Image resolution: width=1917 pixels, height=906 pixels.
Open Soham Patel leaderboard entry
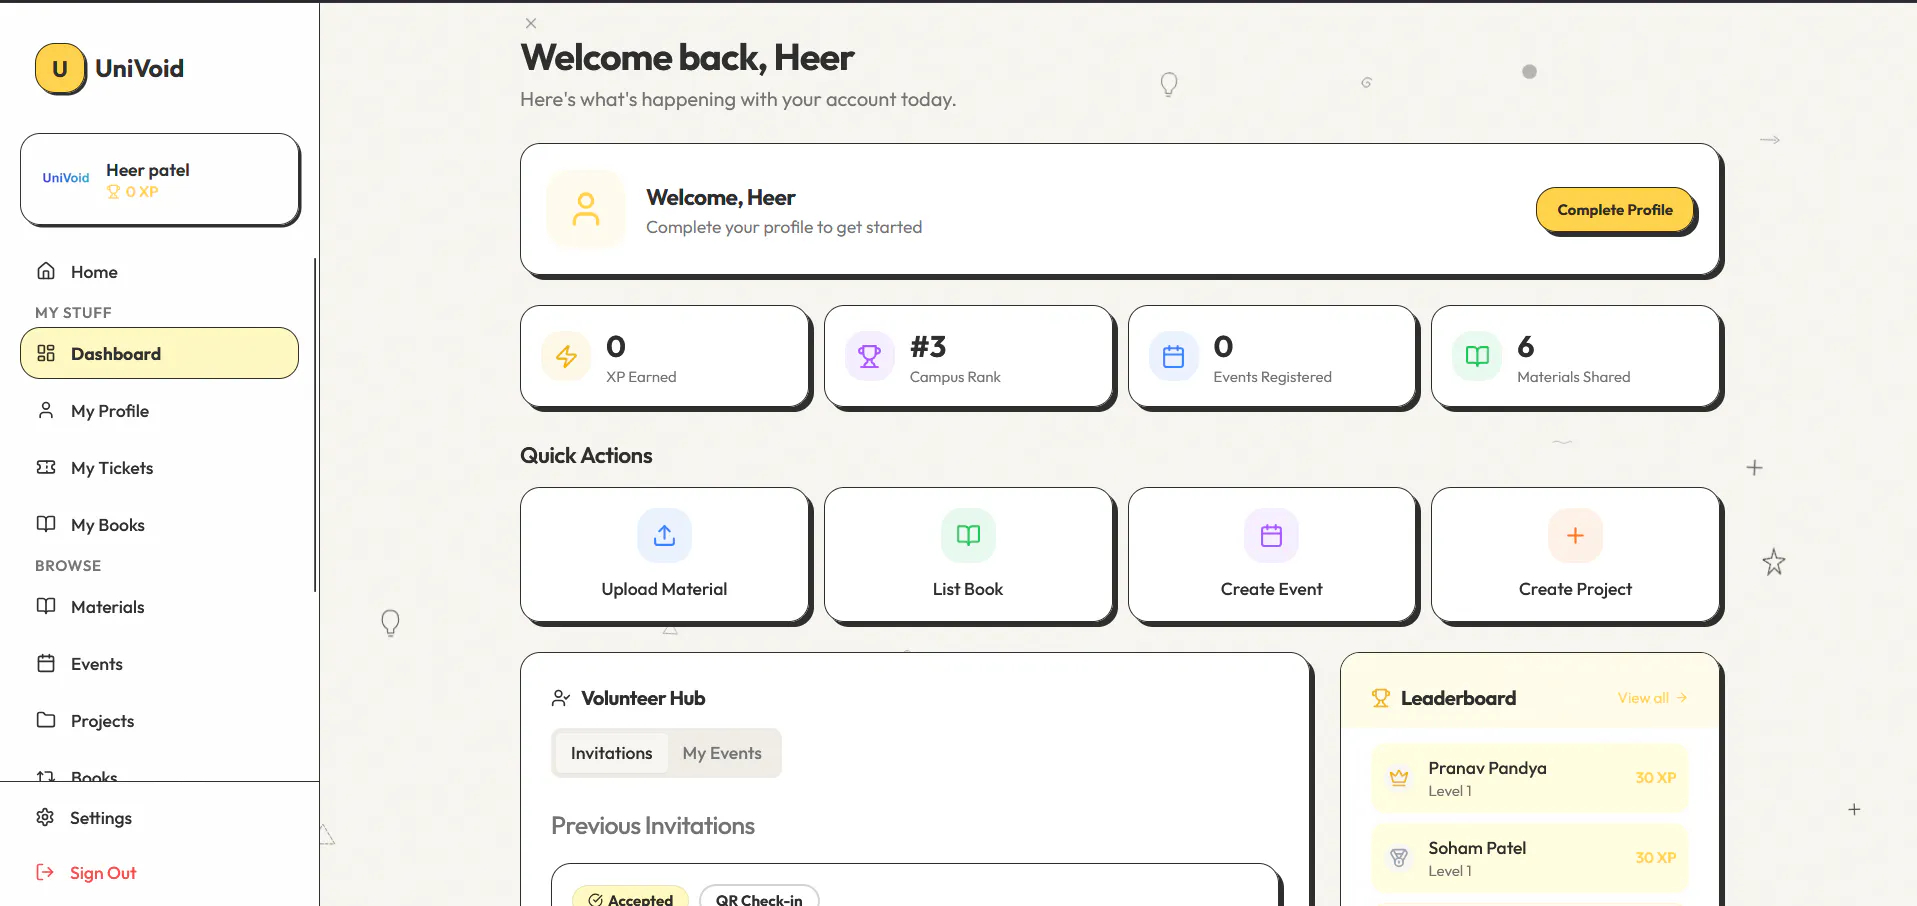[x=1530, y=858]
